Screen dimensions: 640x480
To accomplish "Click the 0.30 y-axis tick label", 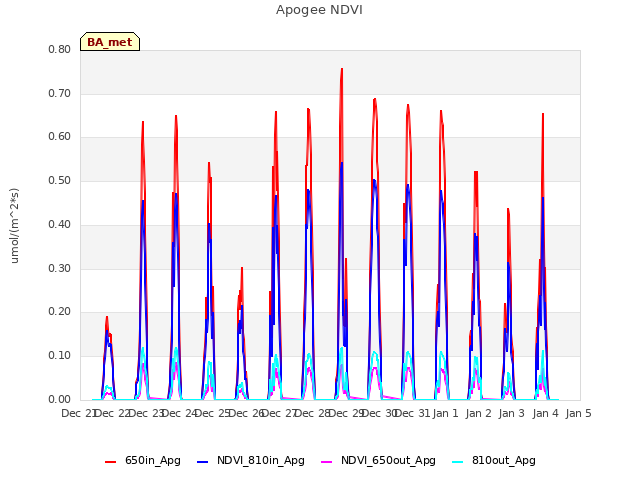I will pyautogui.click(x=60, y=269).
